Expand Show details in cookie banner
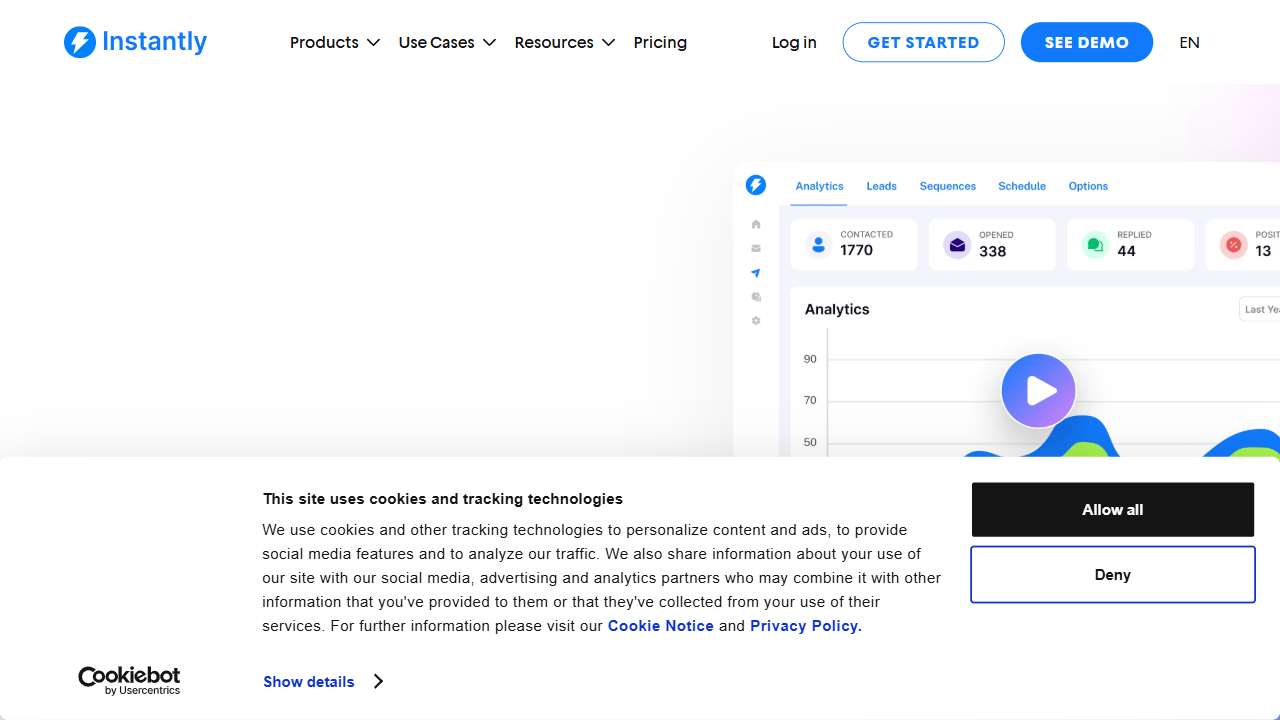The height and width of the screenshot is (720, 1280). click(x=322, y=681)
